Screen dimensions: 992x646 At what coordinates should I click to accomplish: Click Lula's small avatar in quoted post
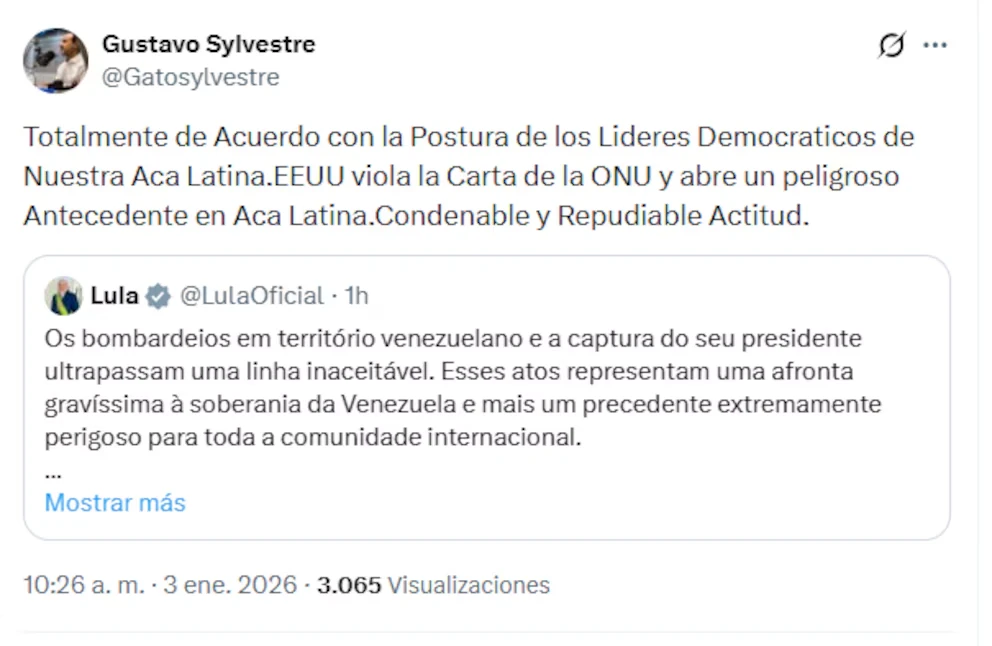point(63,296)
